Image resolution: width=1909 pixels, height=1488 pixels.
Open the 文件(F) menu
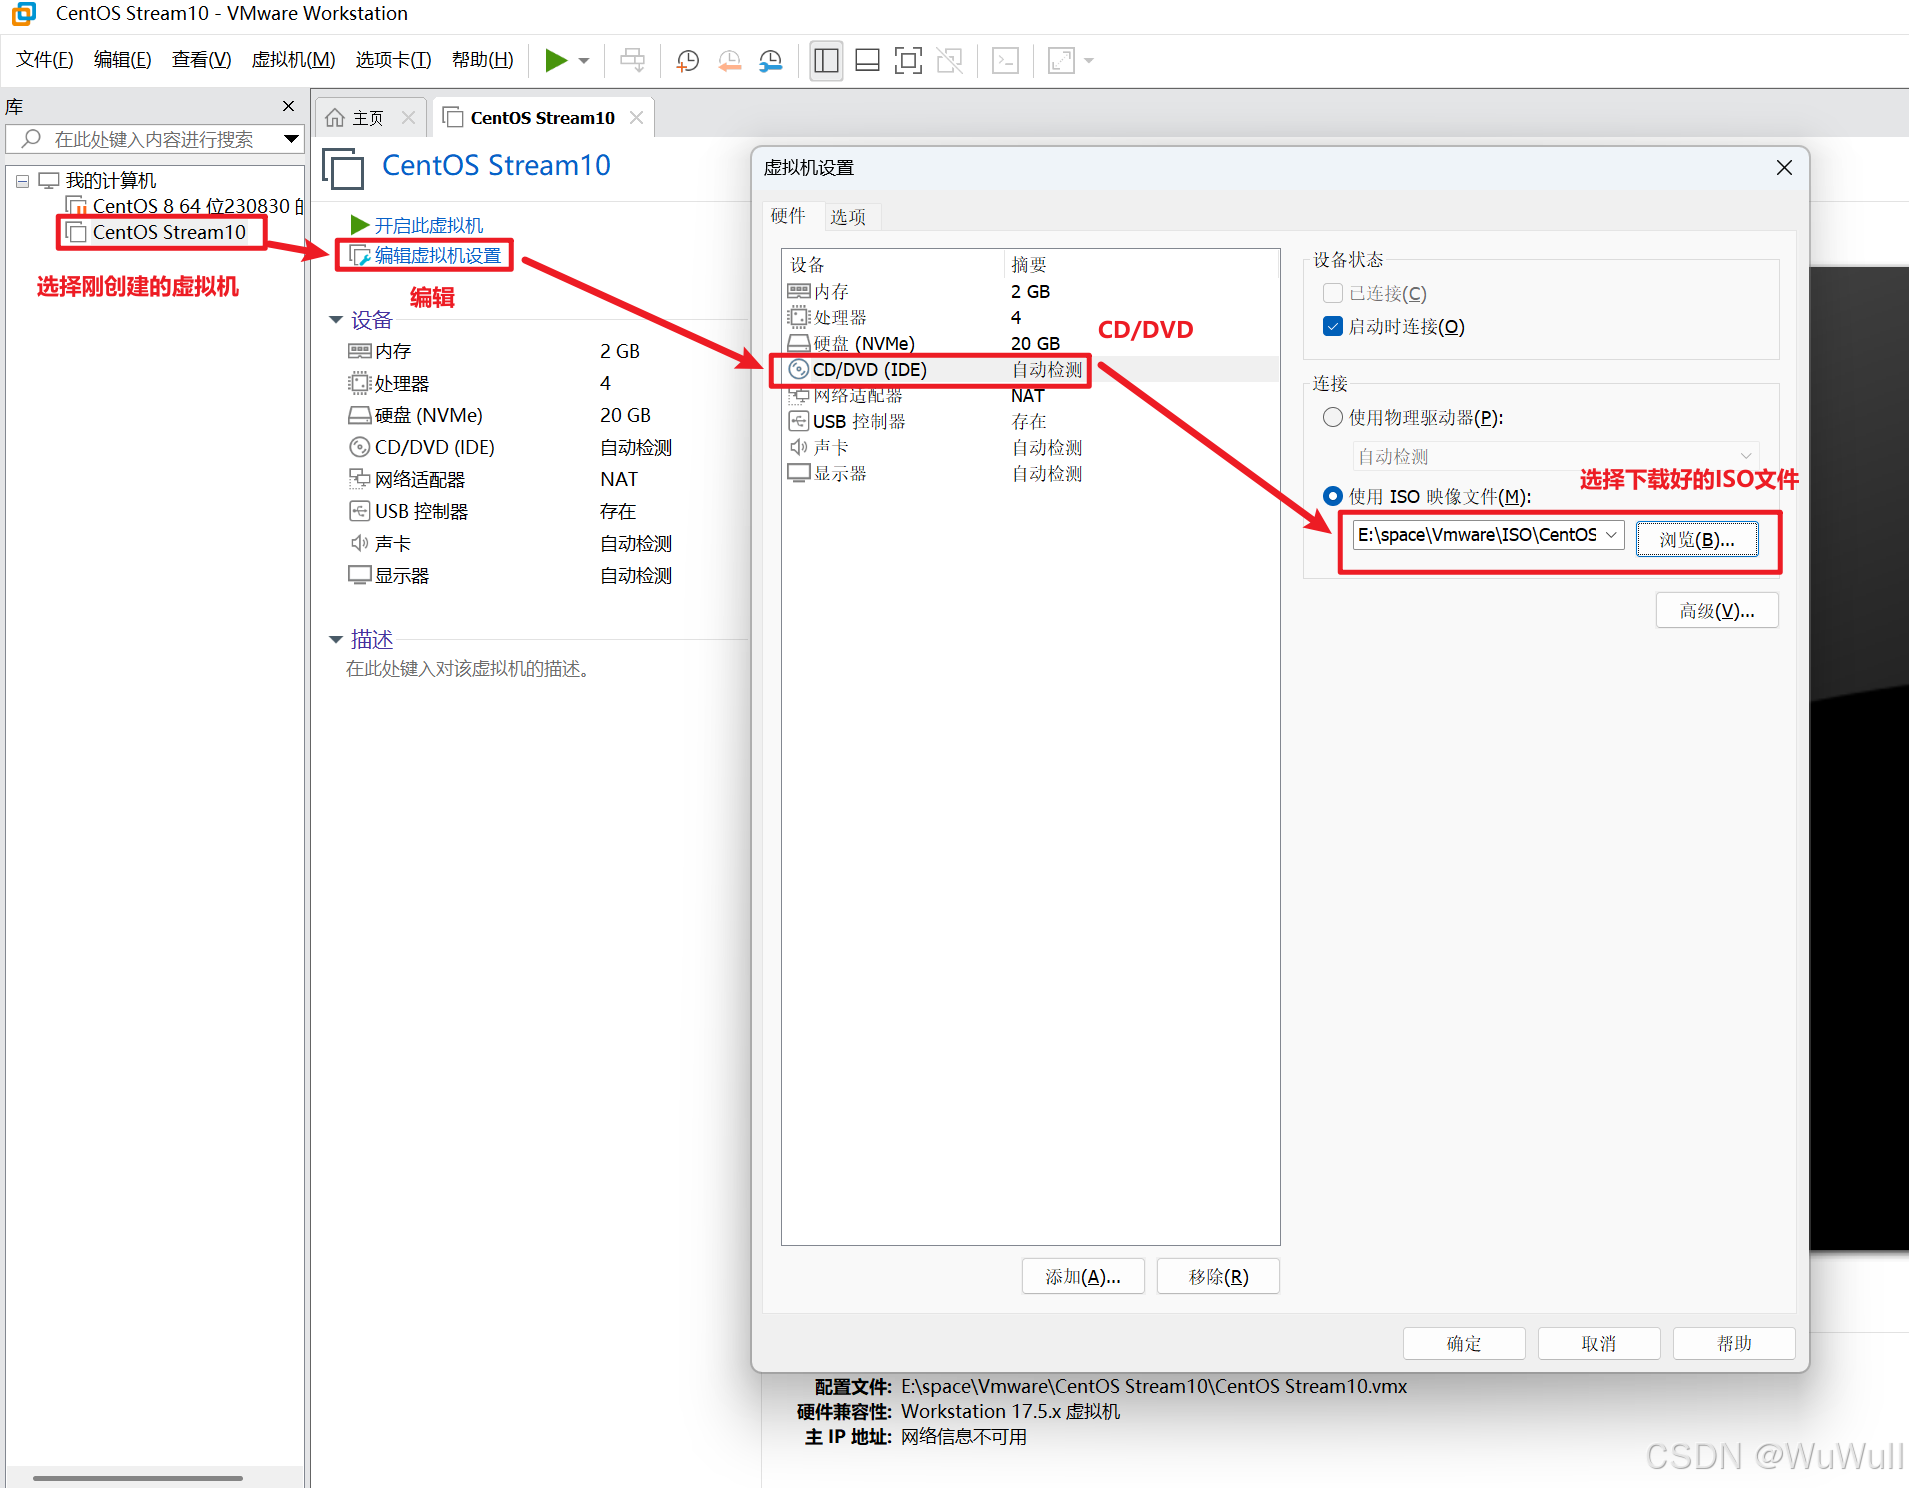point(45,60)
